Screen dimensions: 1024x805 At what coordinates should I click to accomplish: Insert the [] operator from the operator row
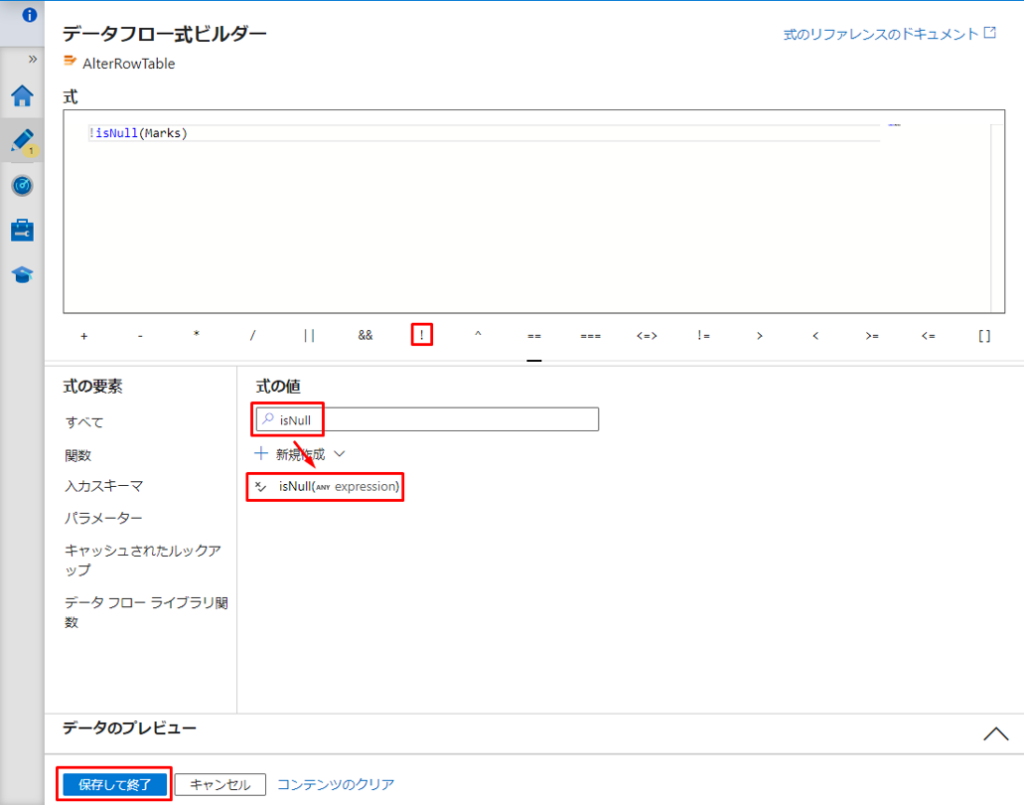pos(983,335)
